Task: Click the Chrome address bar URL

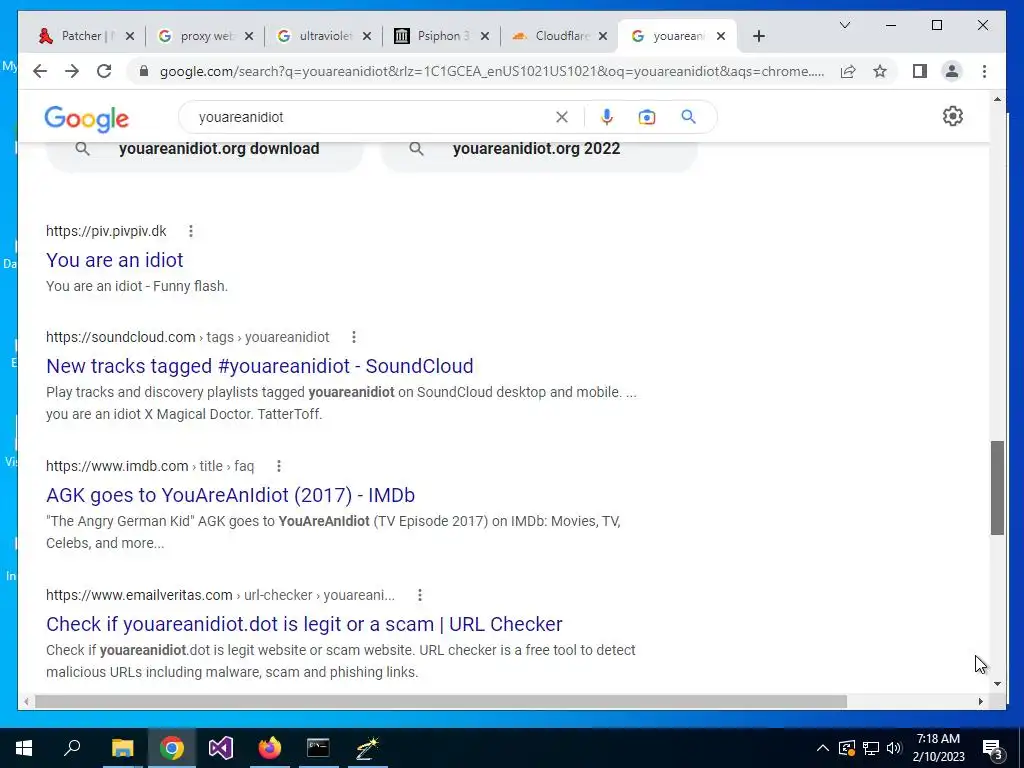Action: click(492, 71)
